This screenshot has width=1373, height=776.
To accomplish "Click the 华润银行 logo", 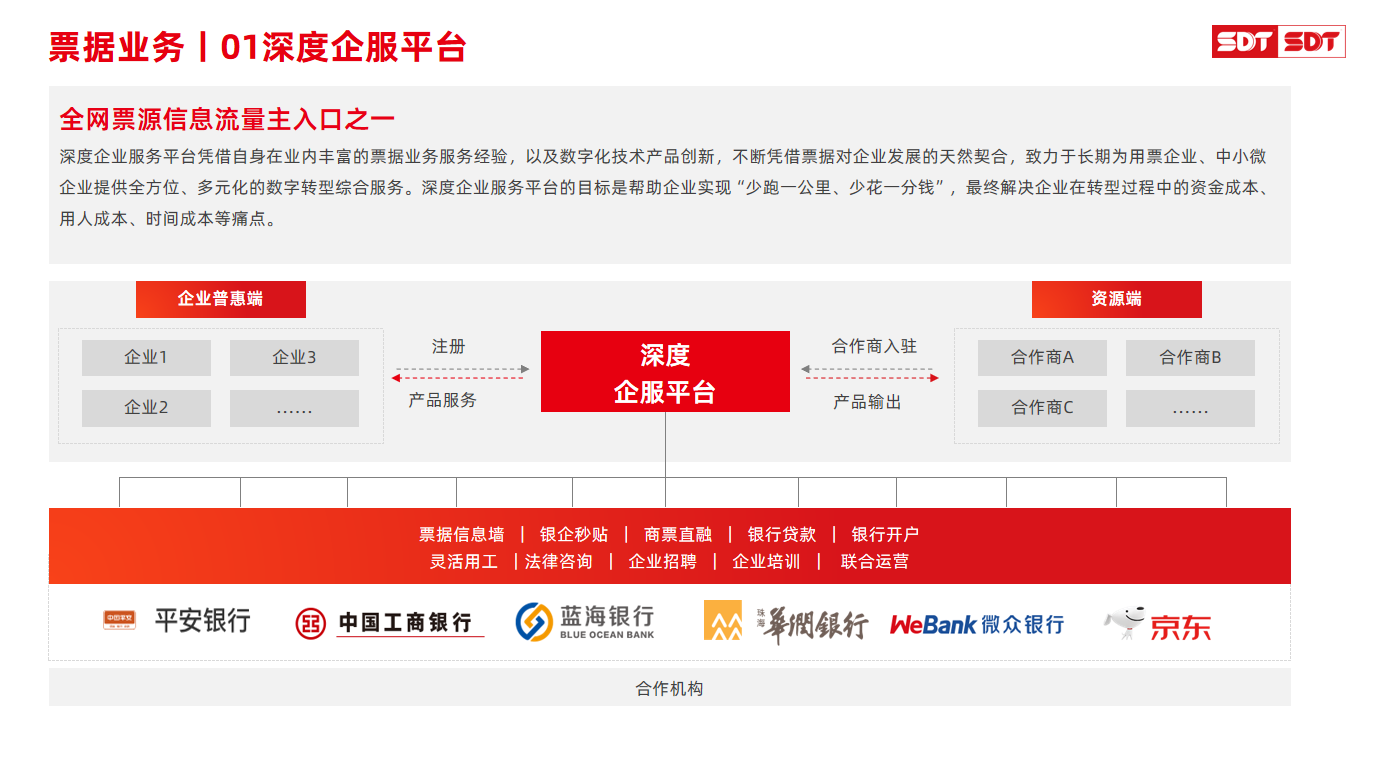I will click(785, 623).
